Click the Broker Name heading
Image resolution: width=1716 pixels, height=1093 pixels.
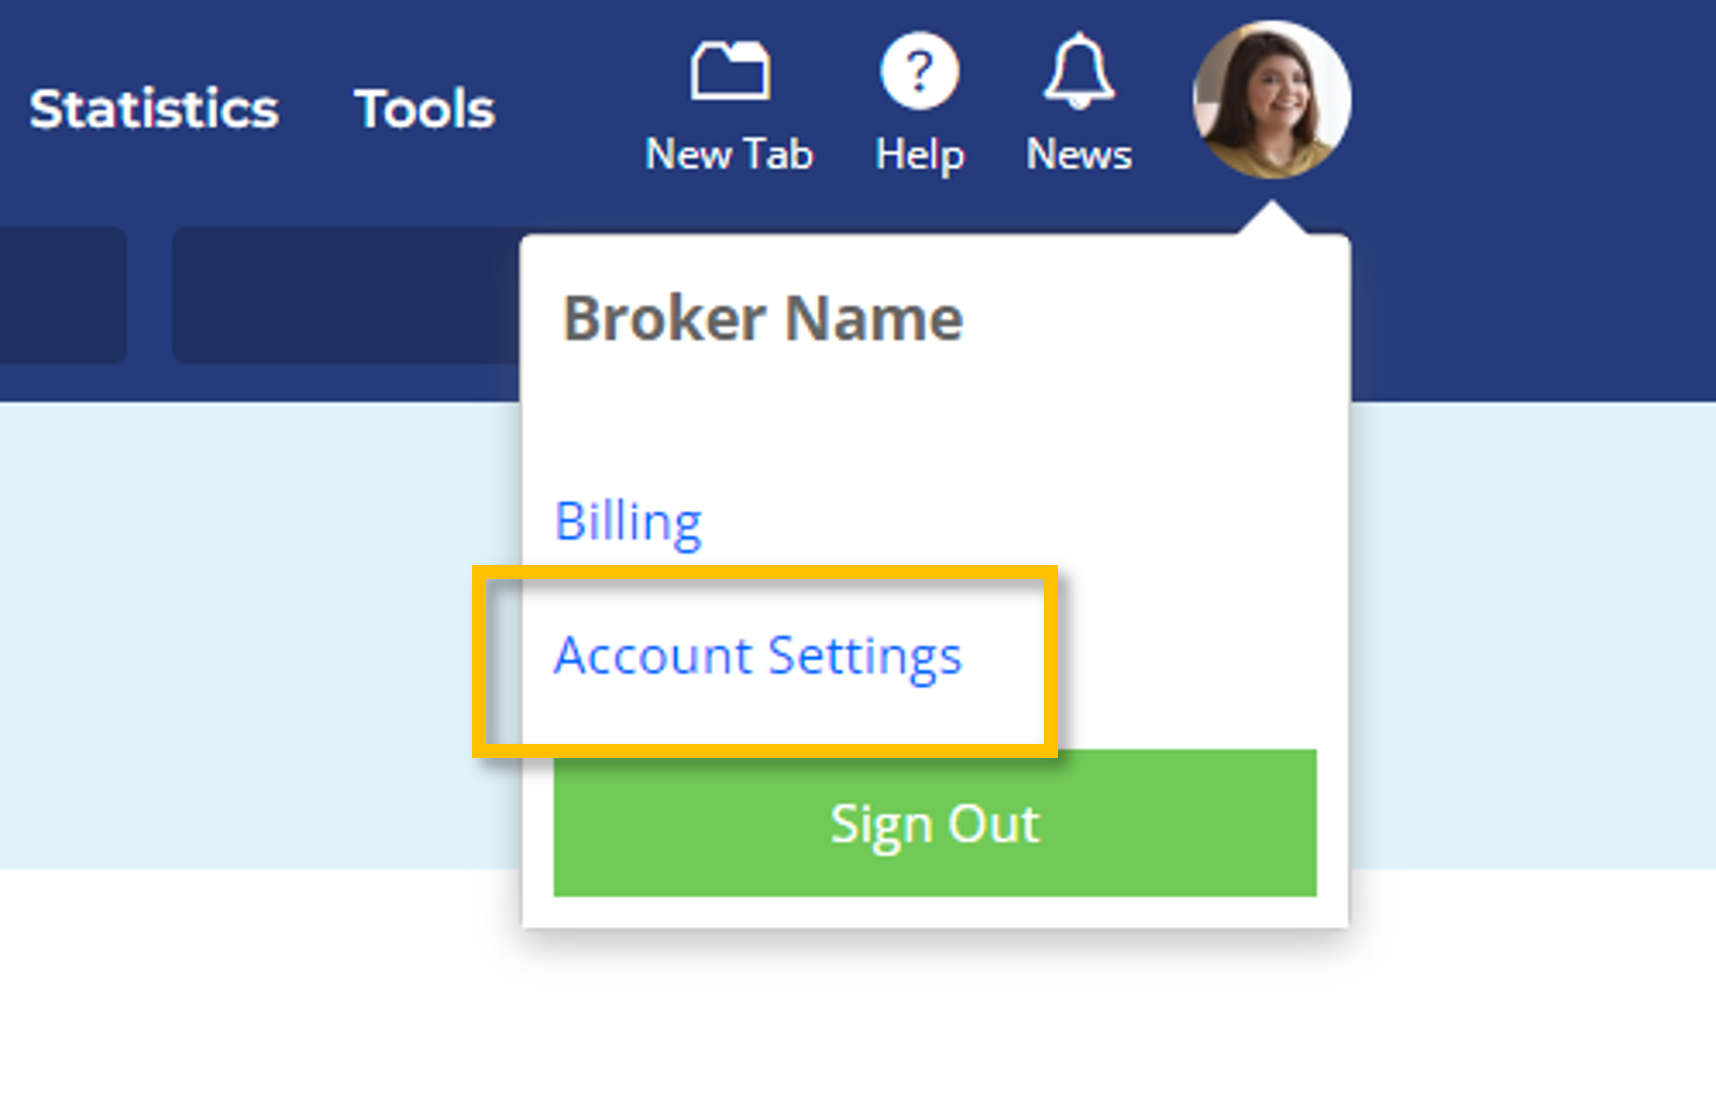pyautogui.click(x=763, y=319)
